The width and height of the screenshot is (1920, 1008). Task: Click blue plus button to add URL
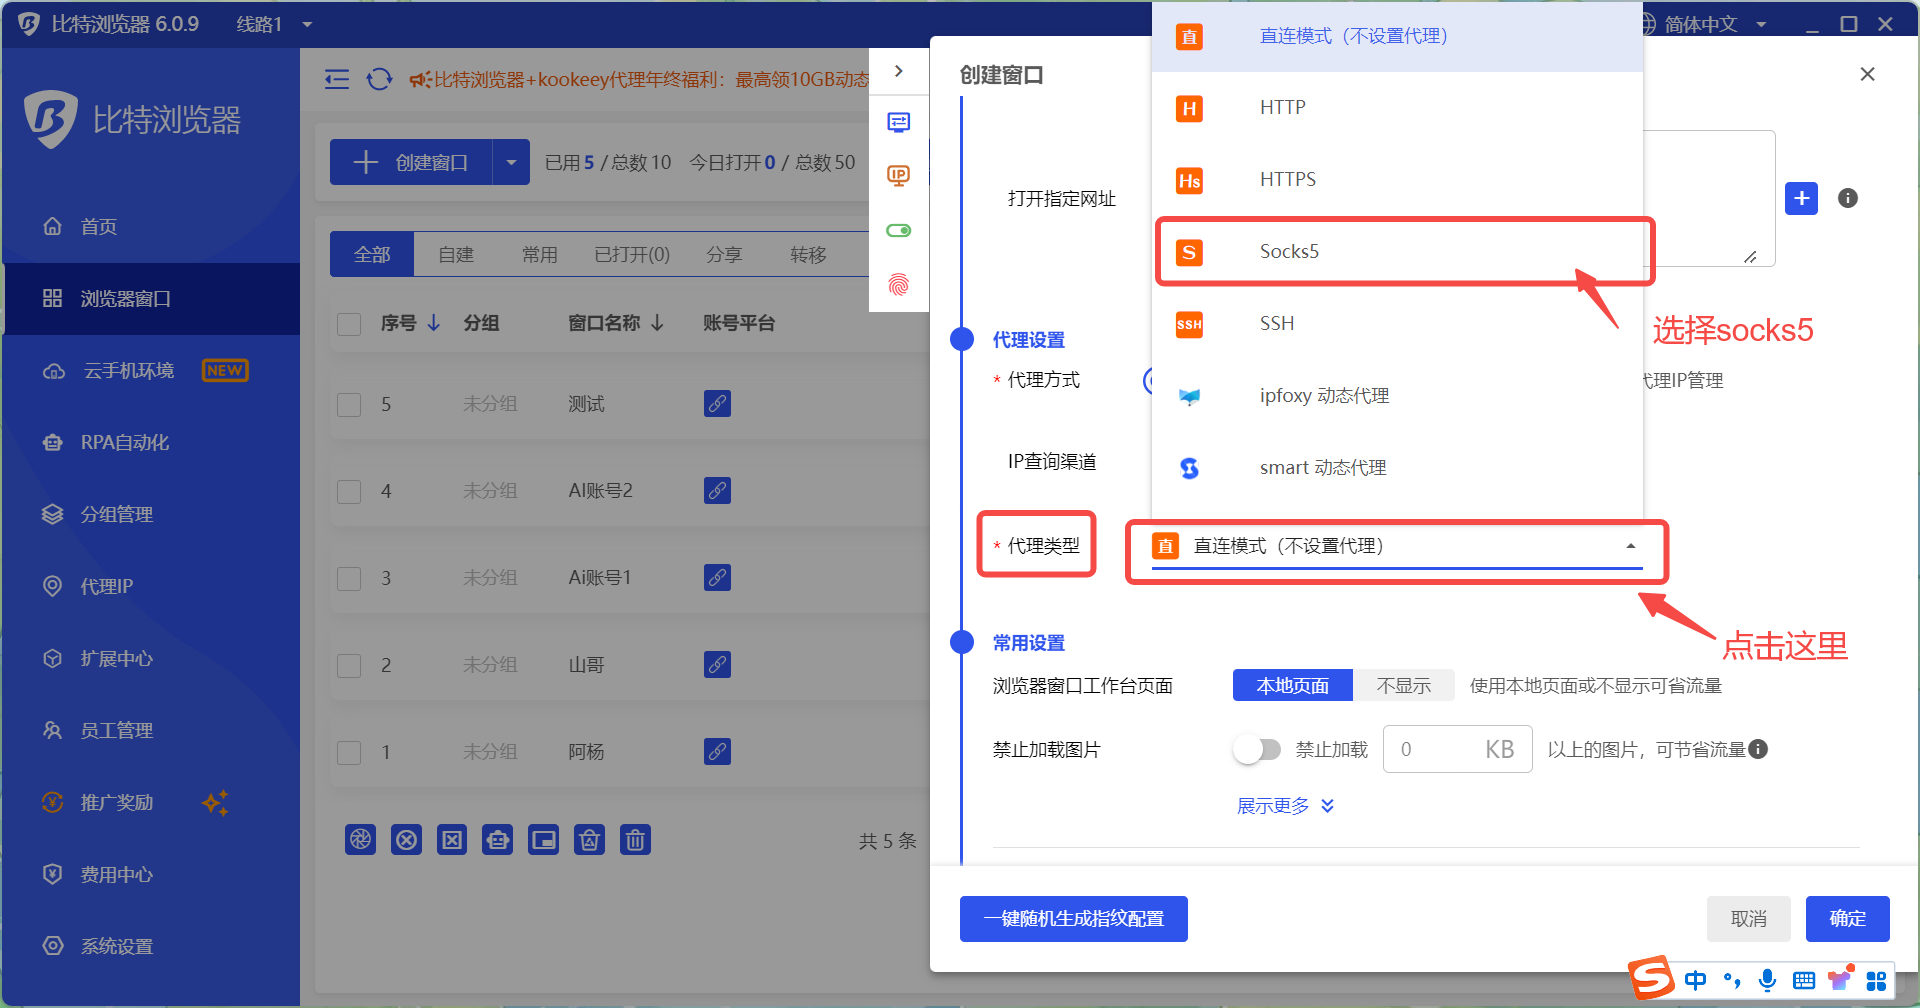pos(1801,198)
